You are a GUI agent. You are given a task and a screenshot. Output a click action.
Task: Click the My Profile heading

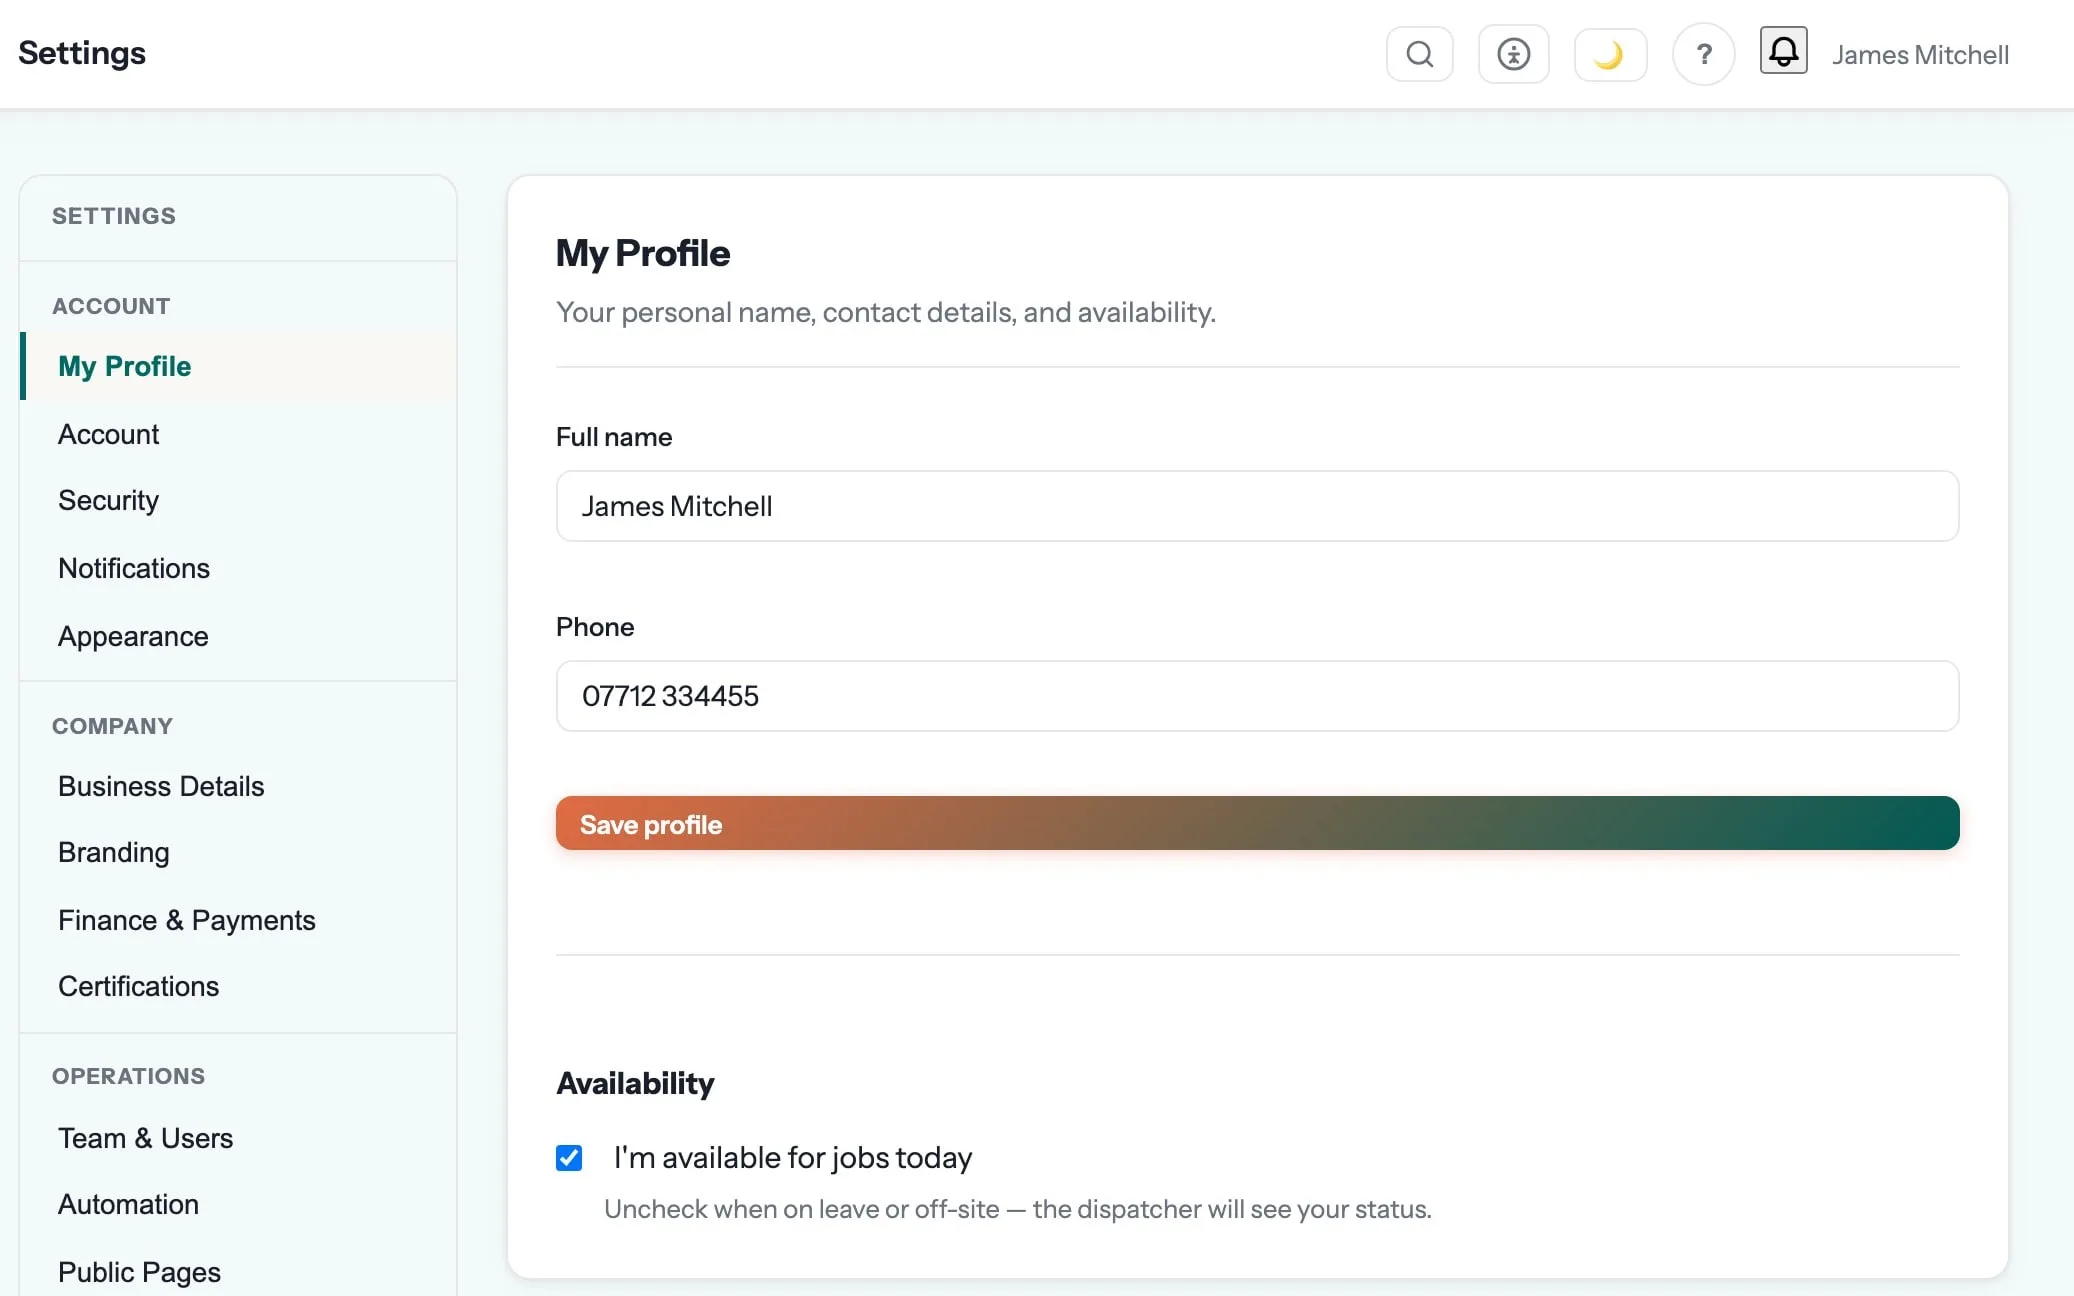(643, 253)
